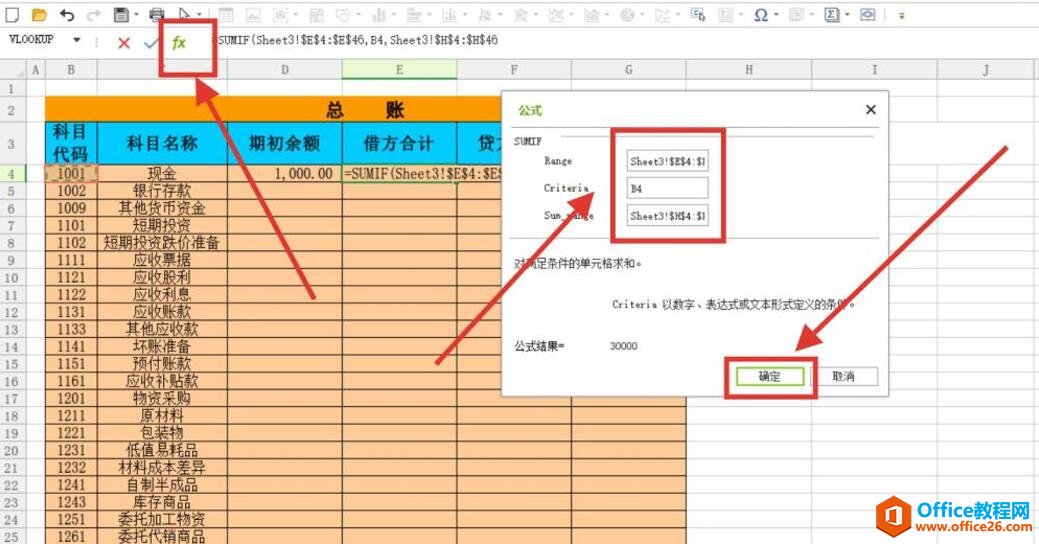Click into the Sum_range input field
The width and height of the screenshot is (1039, 544).
coord(667,216)
